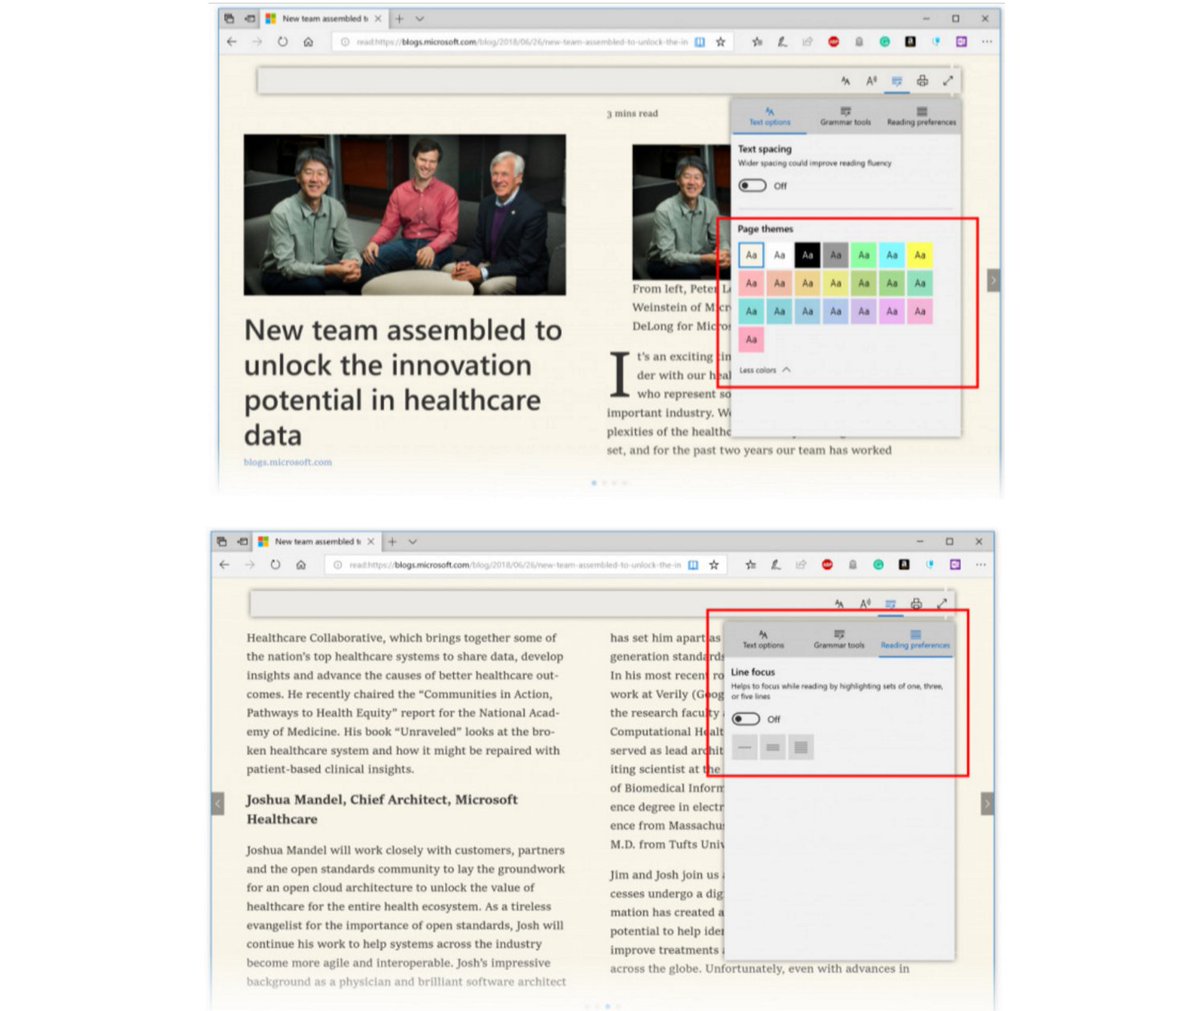Select the gray page theme swatch
This screenshot has height=1011, width=1200.
pos(835,255)
